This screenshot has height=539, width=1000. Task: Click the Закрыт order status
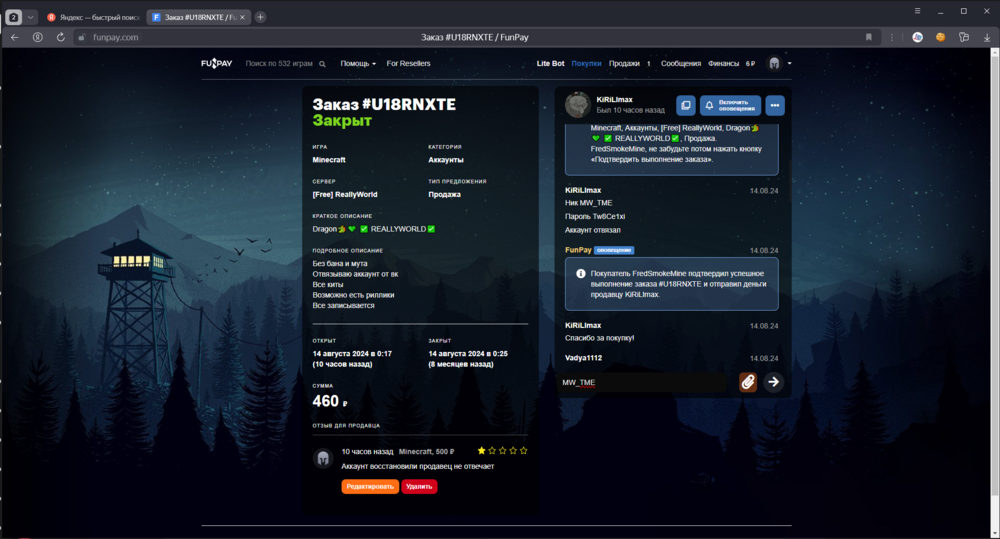click(x=342, y=121)
